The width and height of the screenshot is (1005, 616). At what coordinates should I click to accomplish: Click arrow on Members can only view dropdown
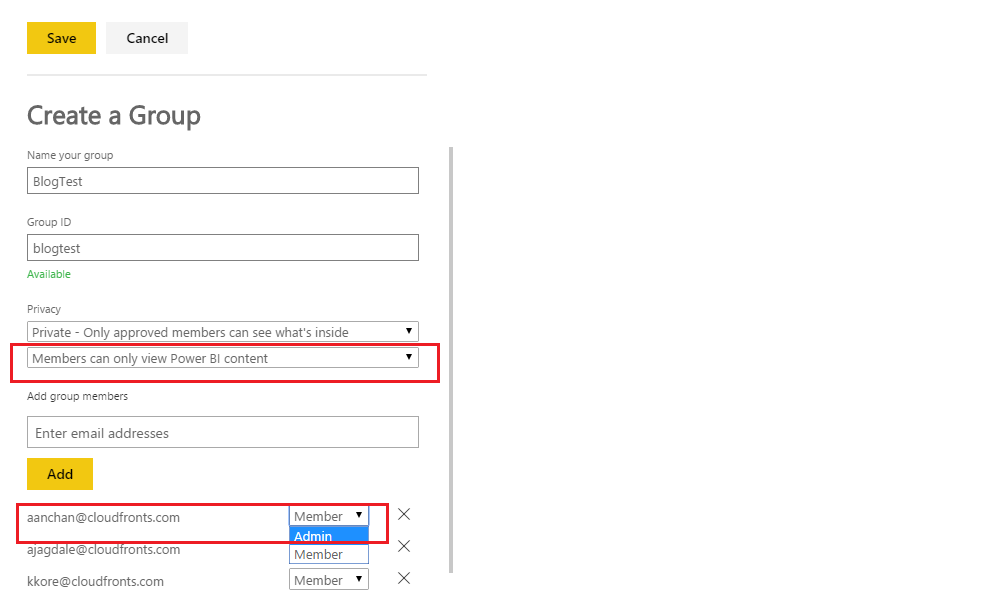pyautogui.click(x=408, y=357)
